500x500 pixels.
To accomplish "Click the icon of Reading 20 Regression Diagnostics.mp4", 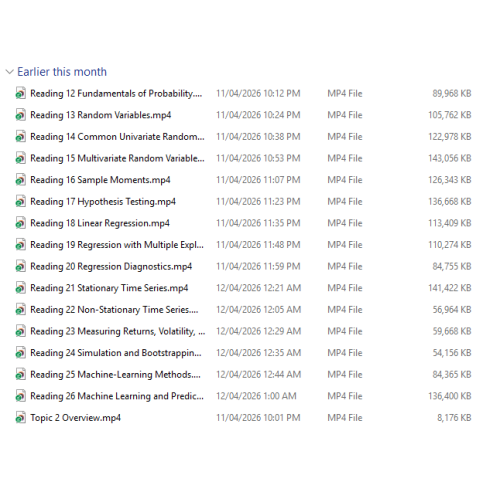I will [x=20, y=266].
